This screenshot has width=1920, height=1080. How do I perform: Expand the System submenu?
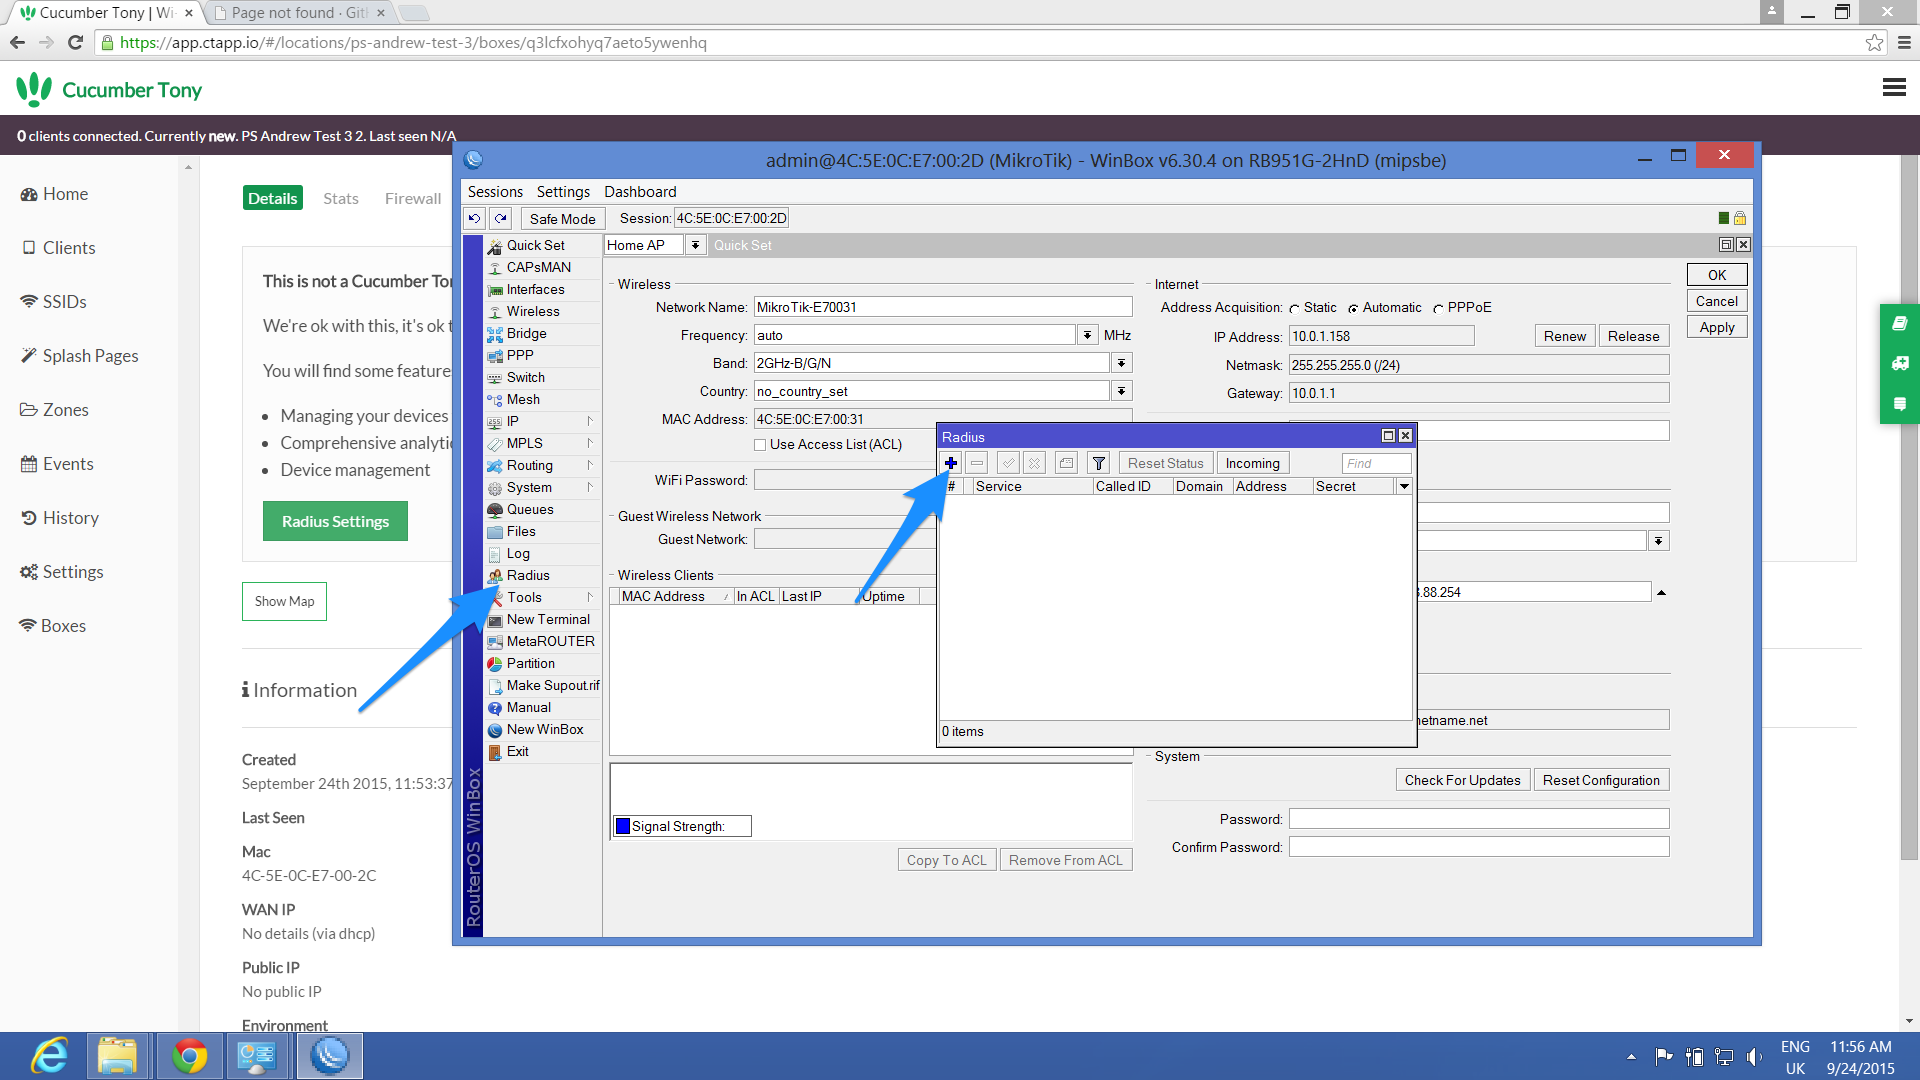590,487
